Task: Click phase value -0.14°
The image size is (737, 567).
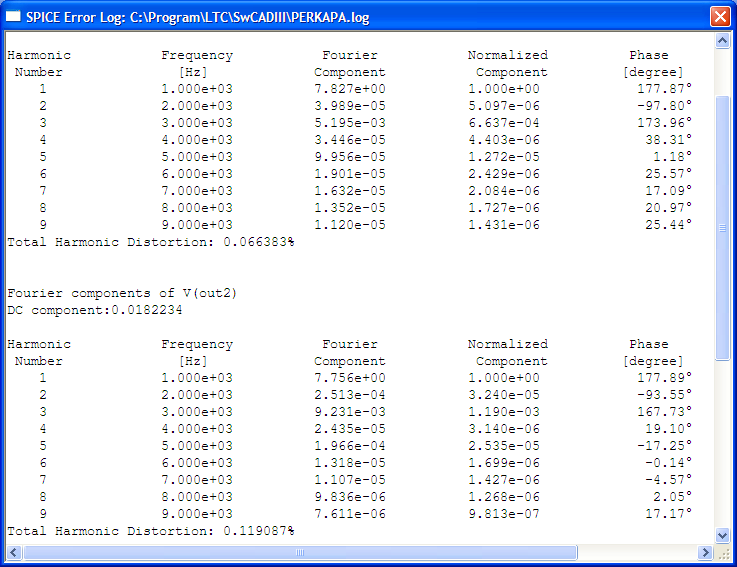Action: click(668, 463)
